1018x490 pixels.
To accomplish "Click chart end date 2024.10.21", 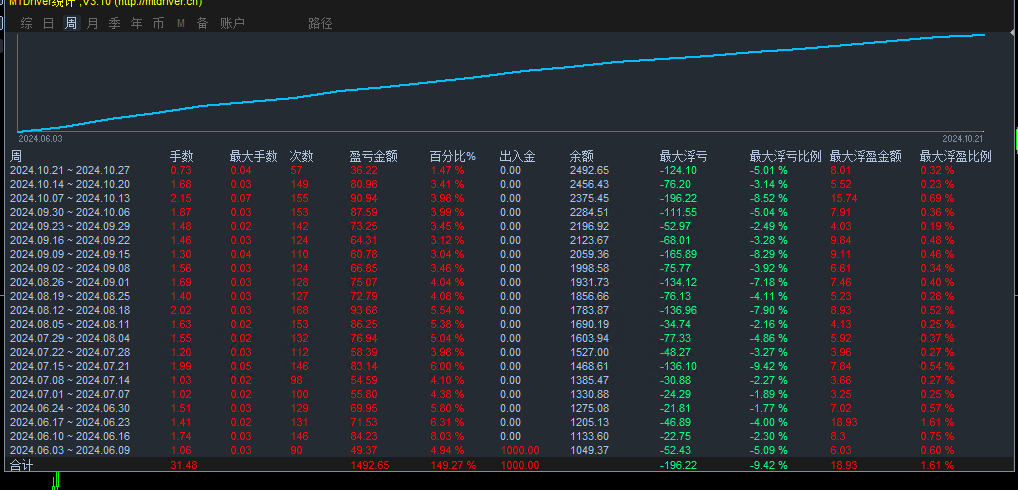I will [963, 139].
